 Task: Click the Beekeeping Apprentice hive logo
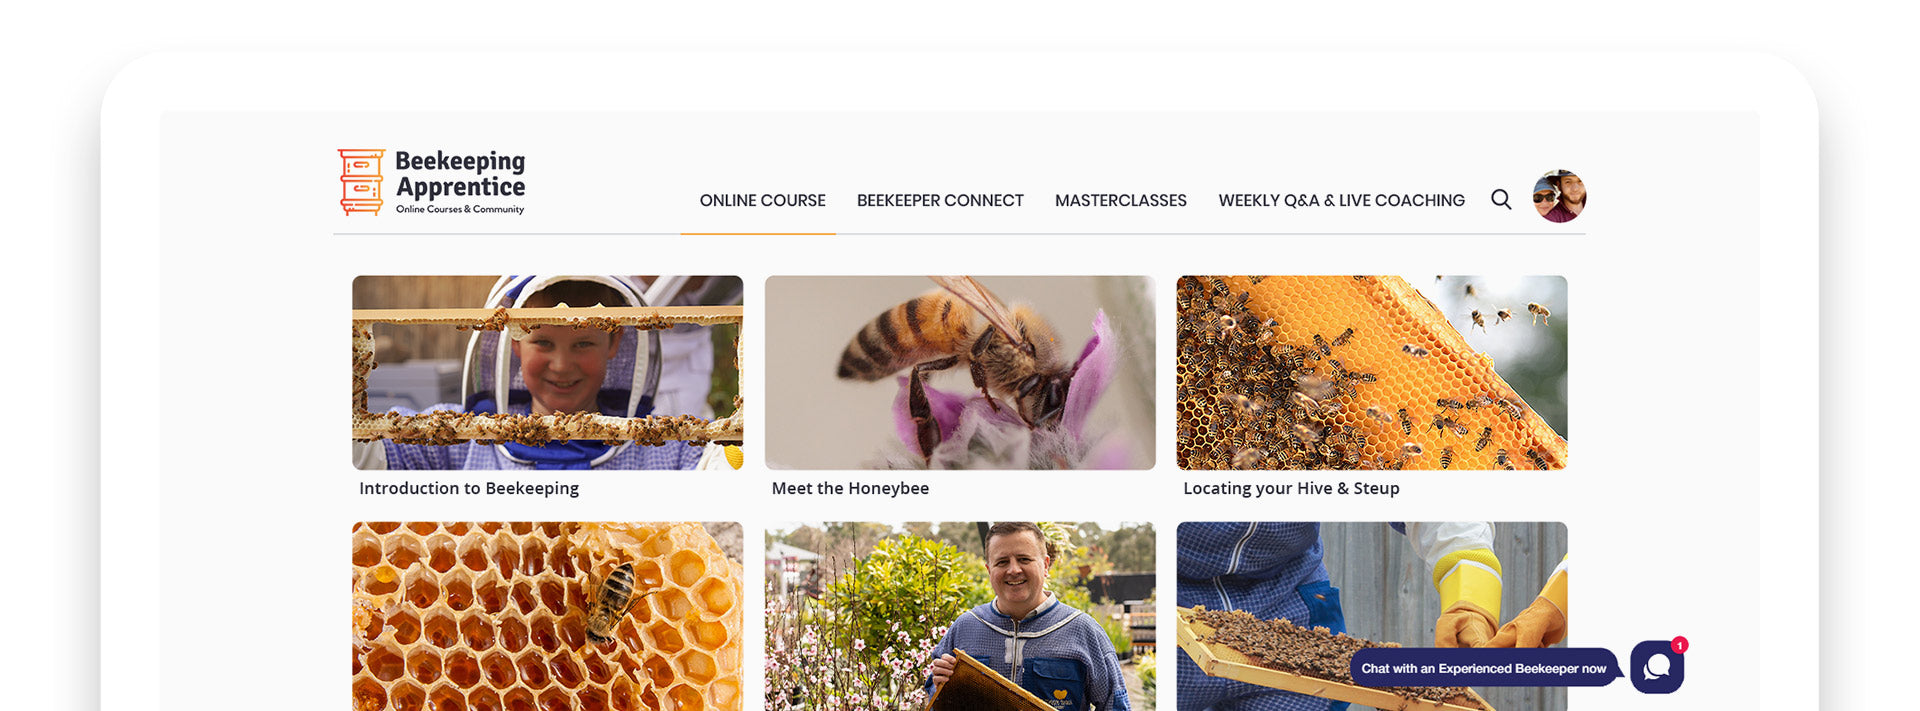361,182
